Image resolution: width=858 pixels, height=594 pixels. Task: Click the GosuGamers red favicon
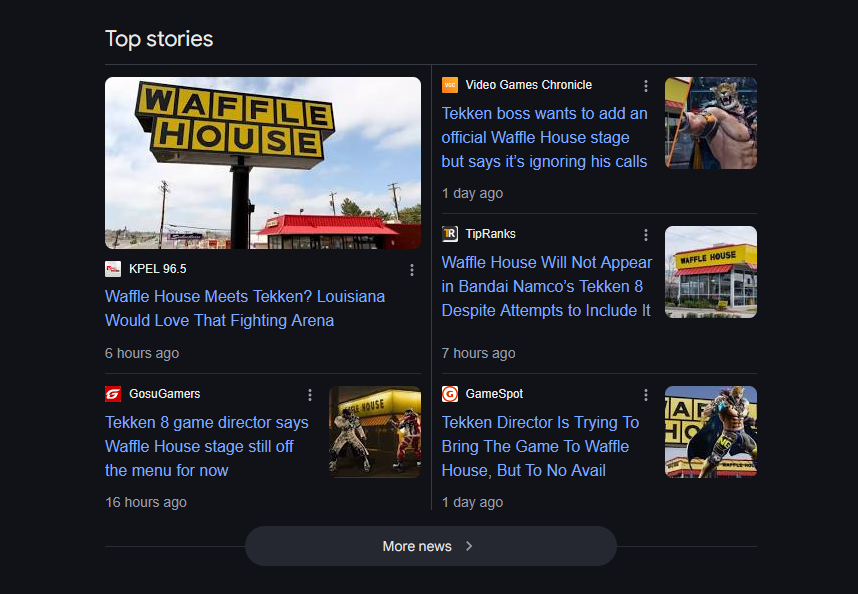tap(113, 394)
